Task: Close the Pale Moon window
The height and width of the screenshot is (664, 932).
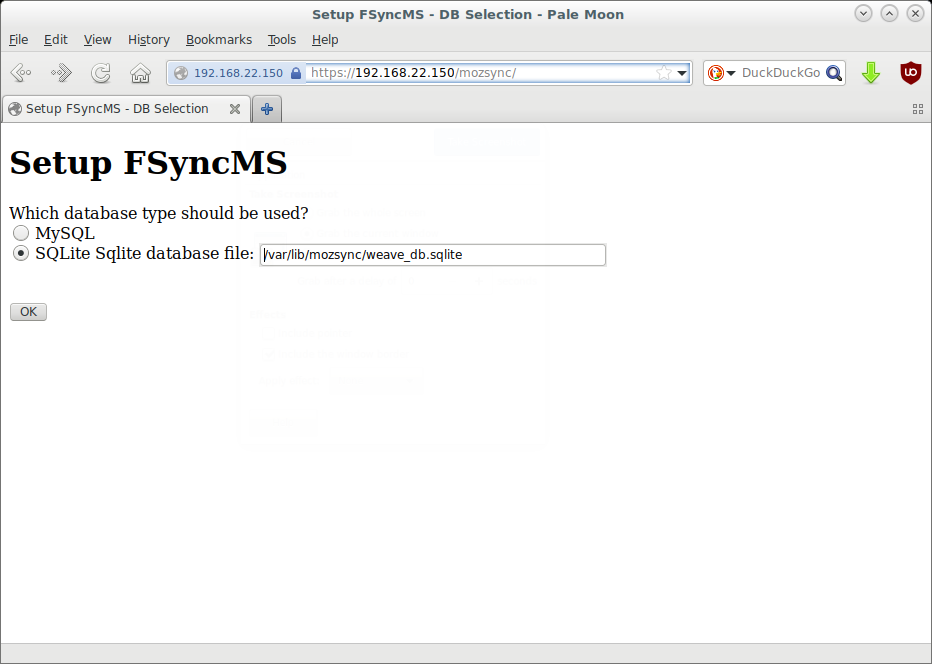Action: (915, 14)
